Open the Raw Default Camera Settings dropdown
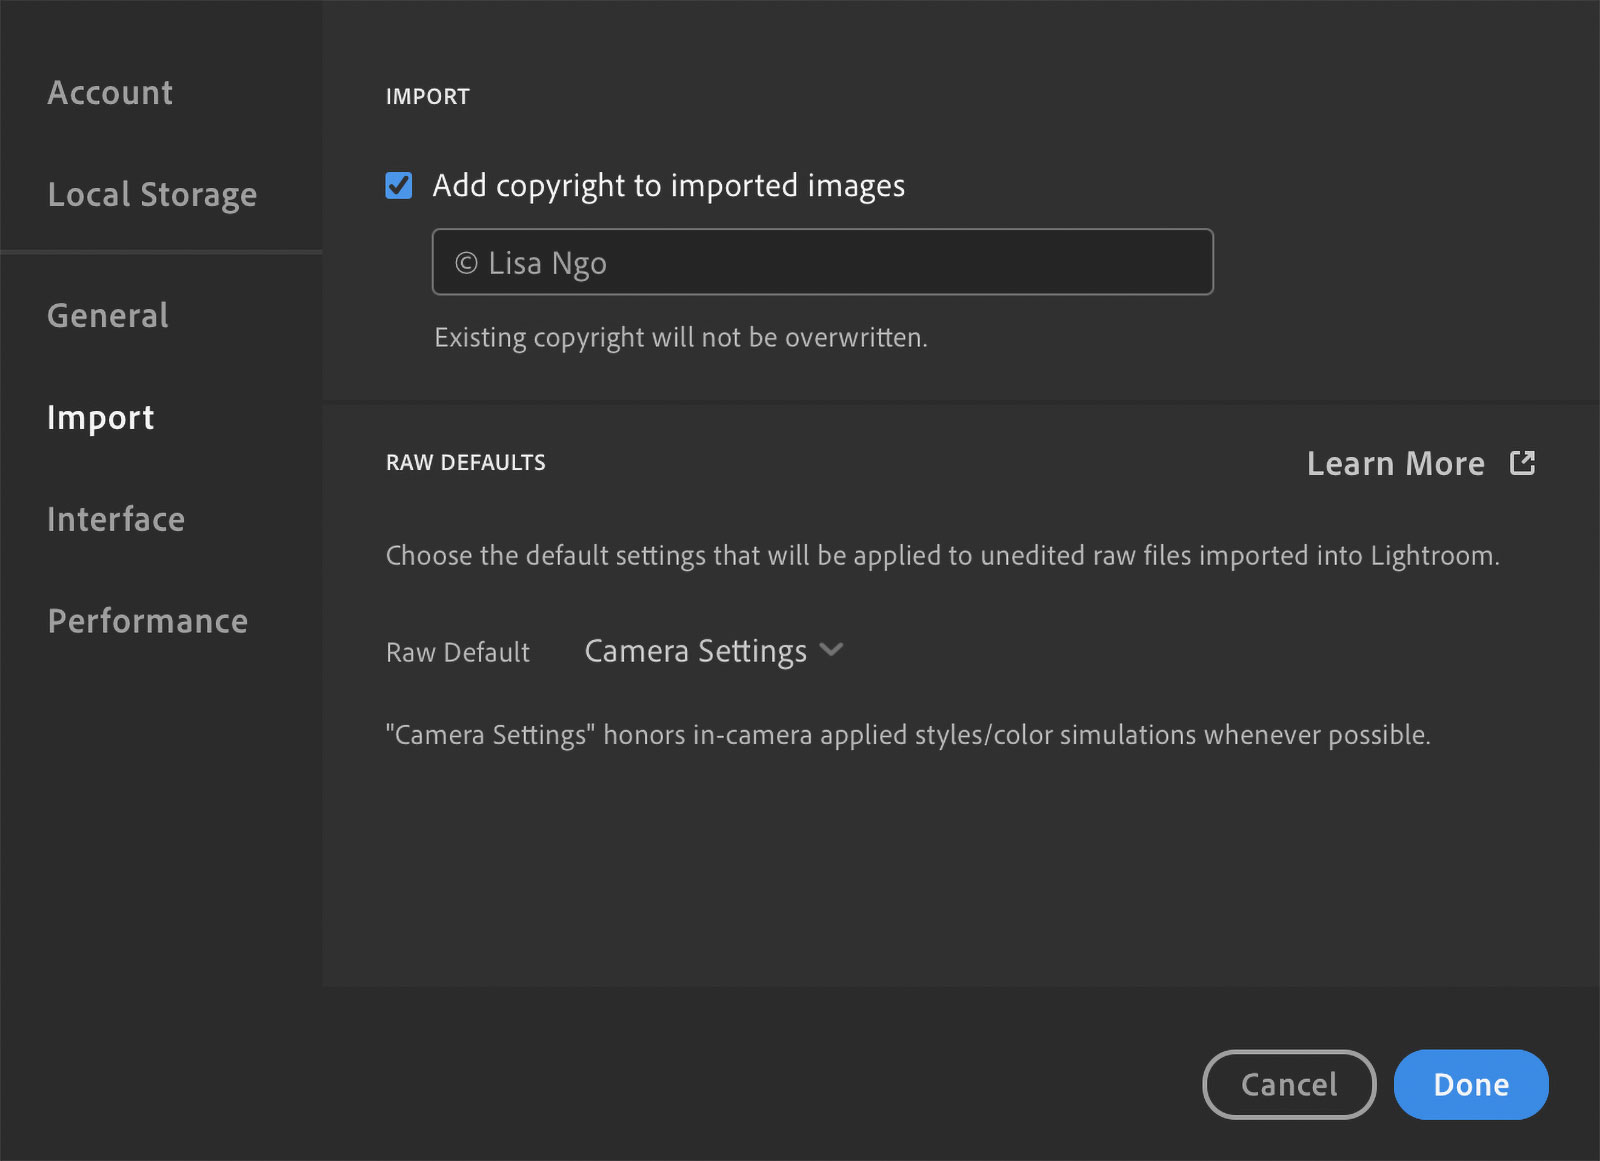The width and height of the screenshot is (1600, 1161). (x=696, y=651)
